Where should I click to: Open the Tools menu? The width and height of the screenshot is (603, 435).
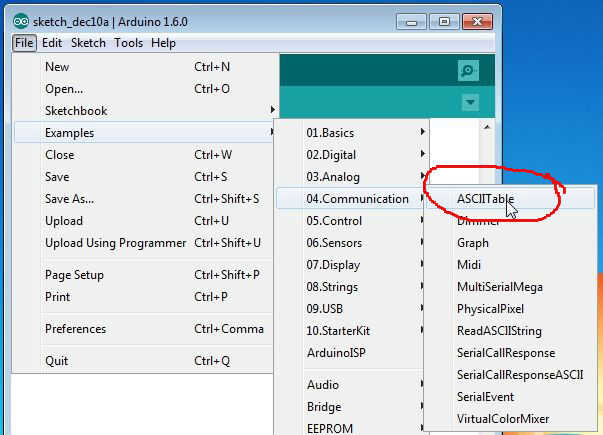point(128,43)
